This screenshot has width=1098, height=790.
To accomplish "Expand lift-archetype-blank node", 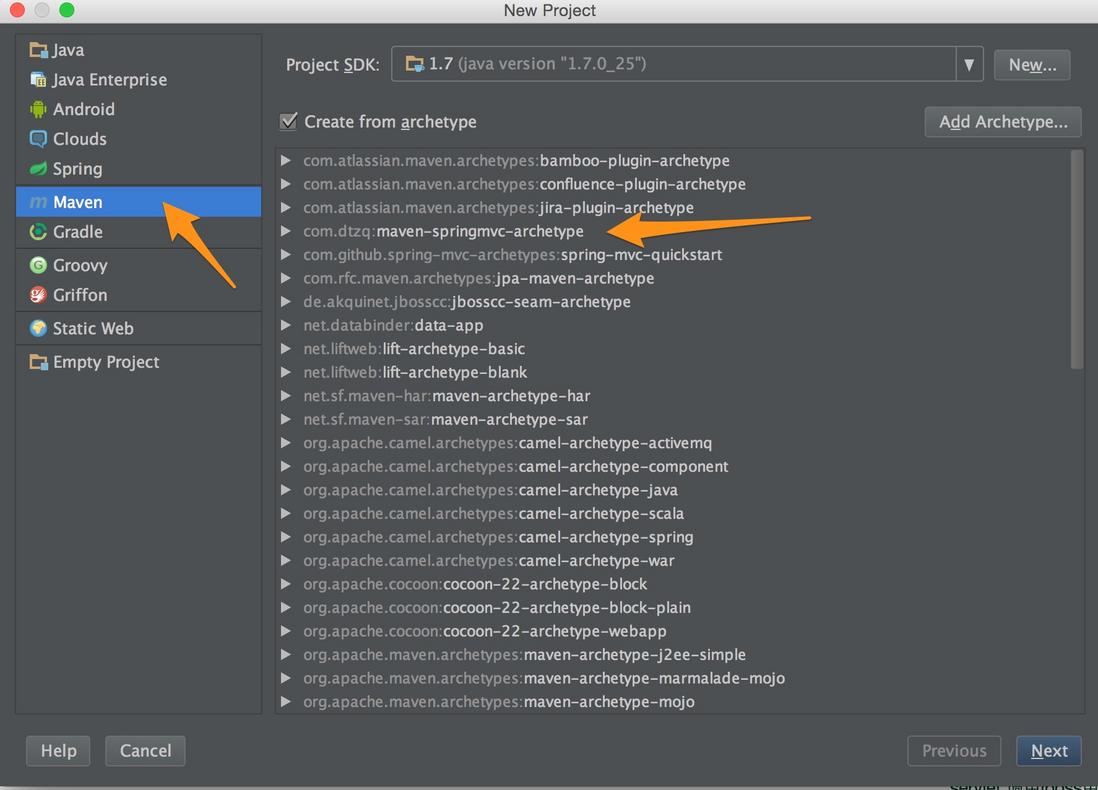I will coord(286,373).
